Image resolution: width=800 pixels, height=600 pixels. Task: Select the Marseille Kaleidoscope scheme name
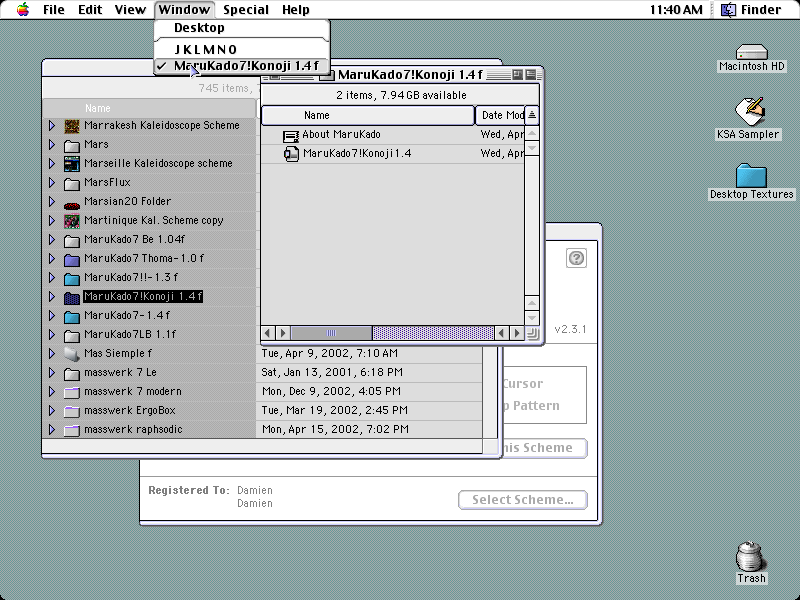pos(158,163)
